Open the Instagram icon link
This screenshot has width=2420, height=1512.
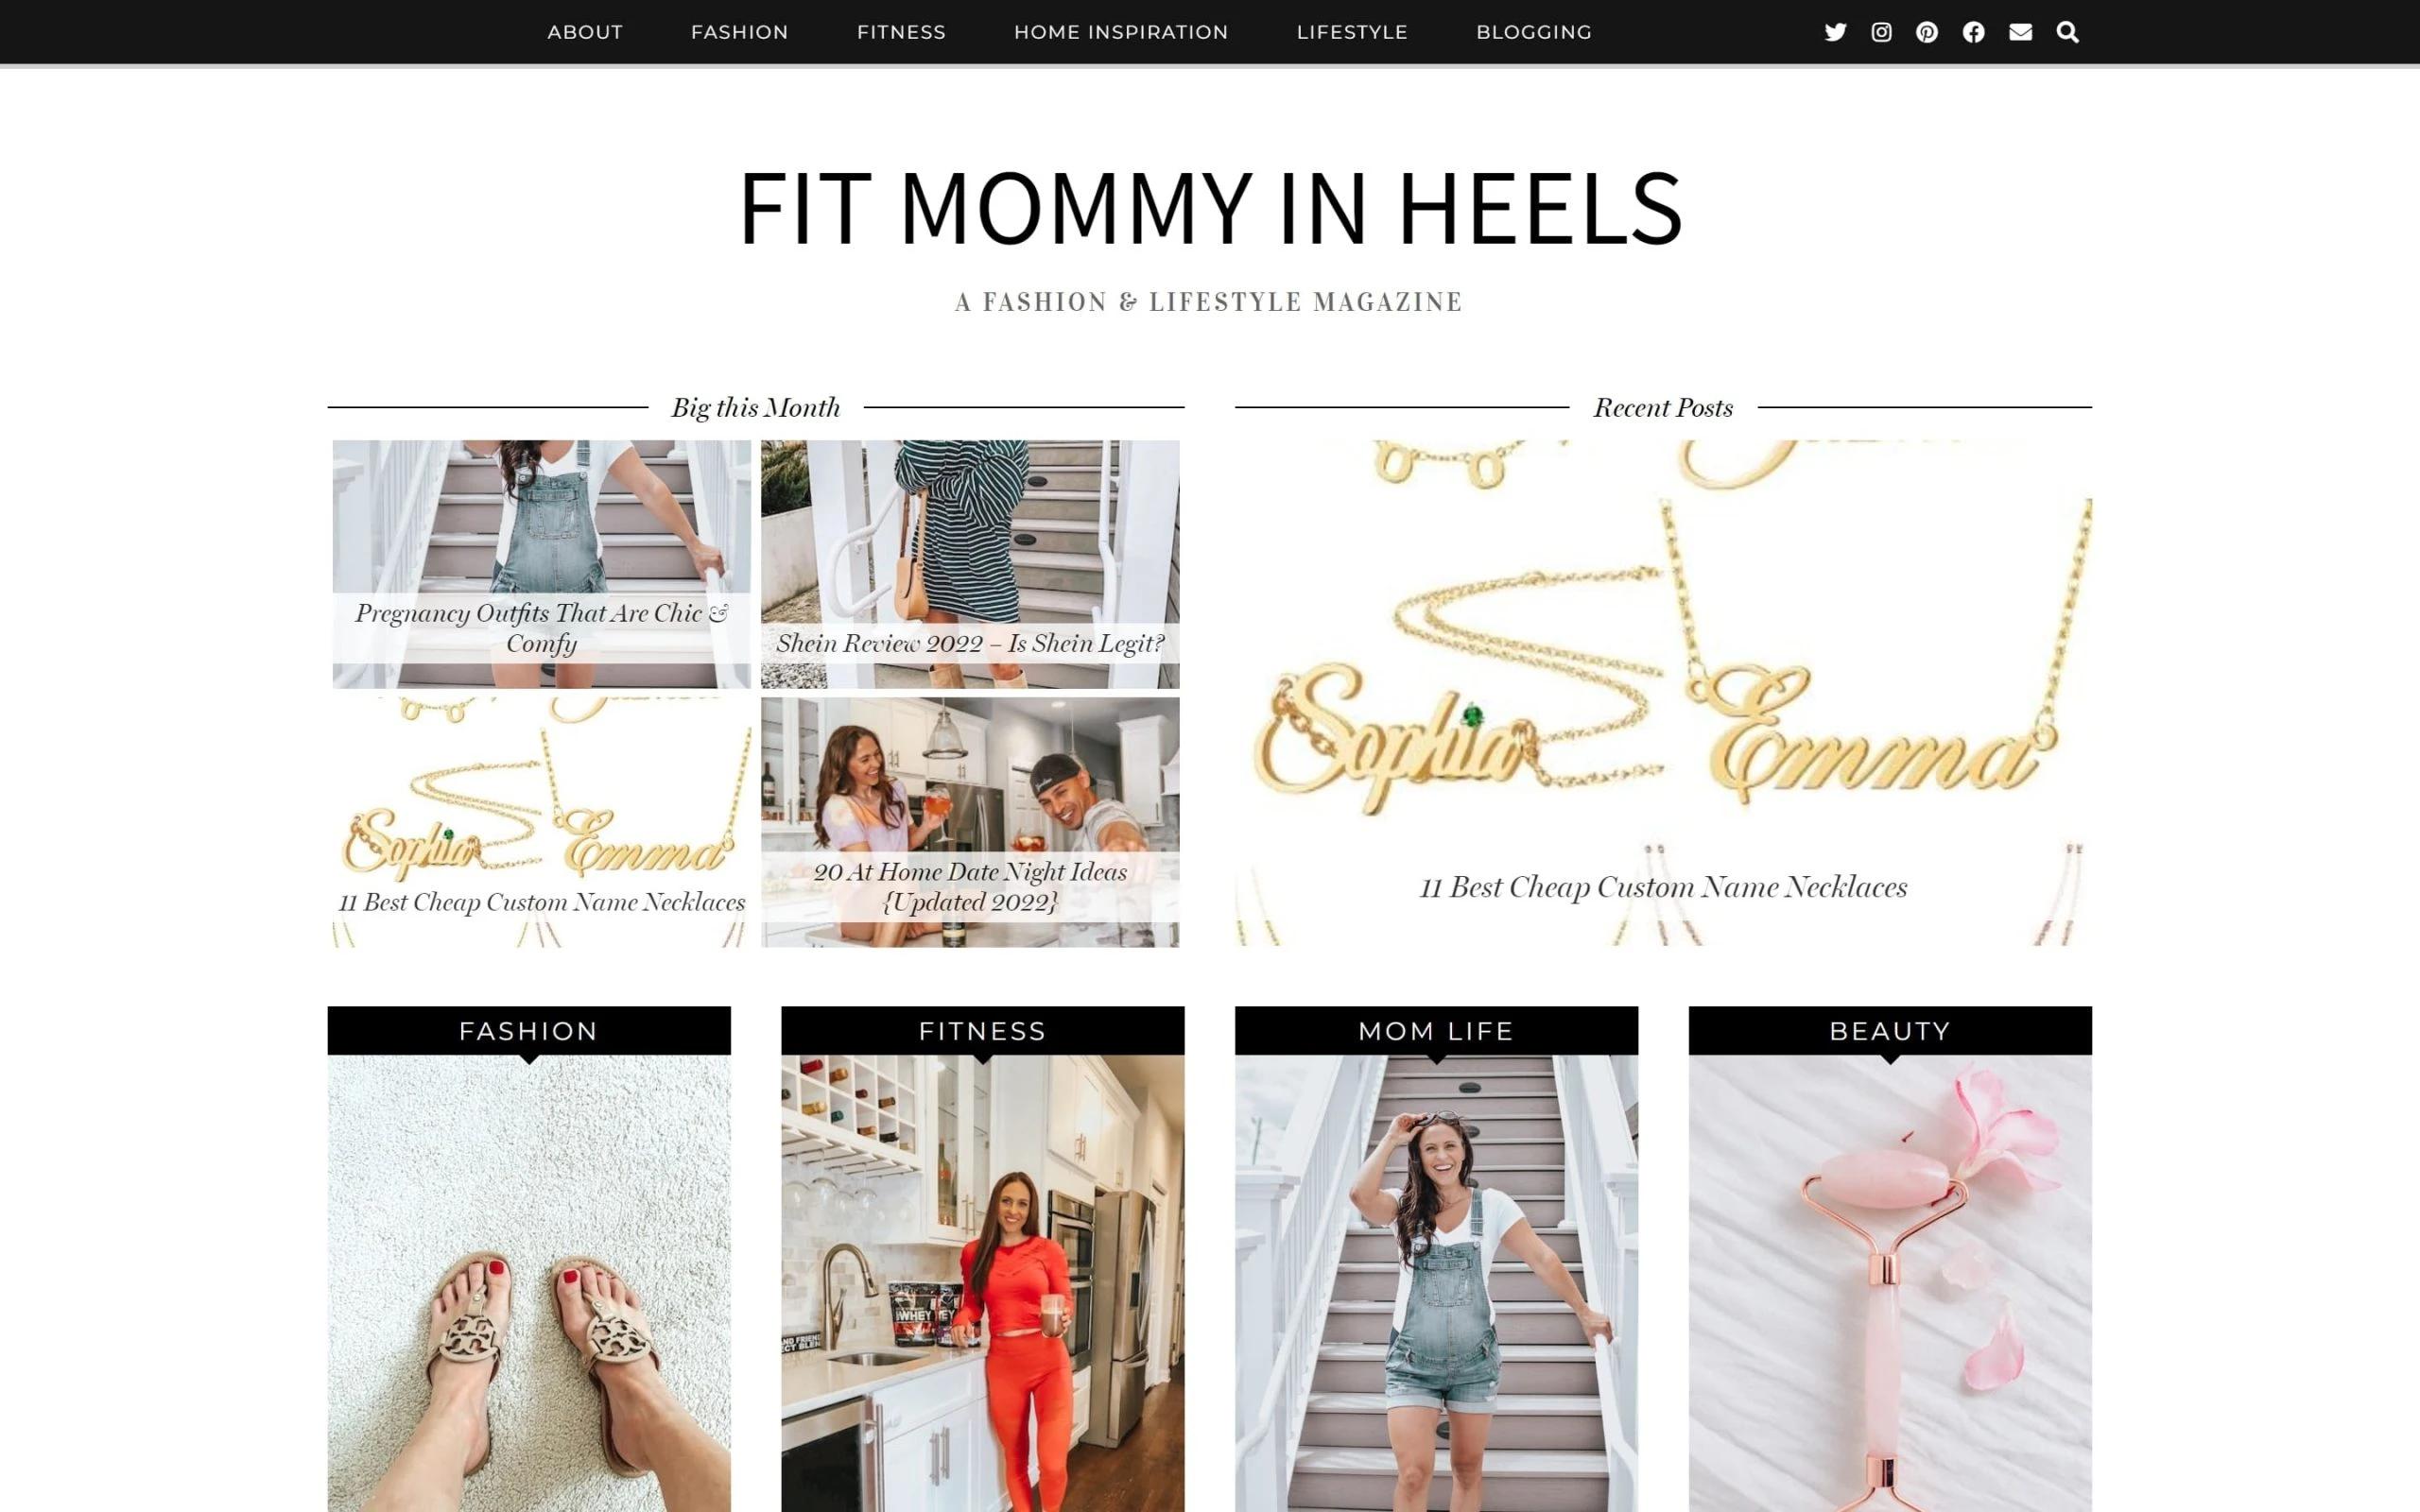[x=1881, y=32]
